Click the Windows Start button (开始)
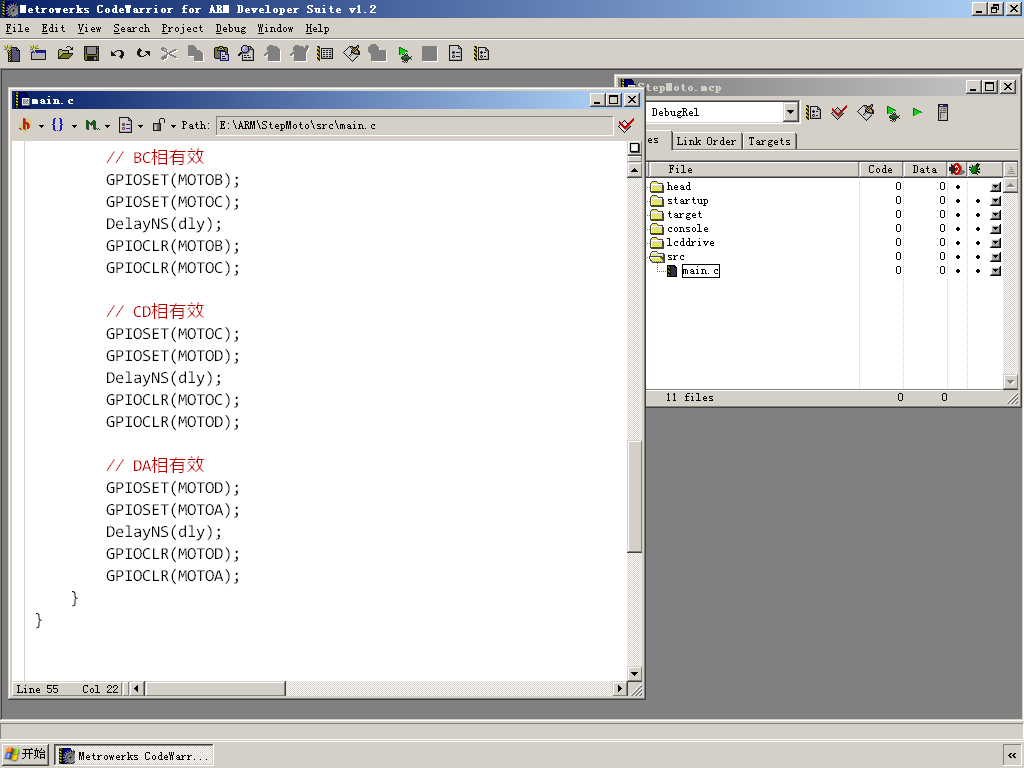This screenshot has height=768, width=1024. point(25,755)
